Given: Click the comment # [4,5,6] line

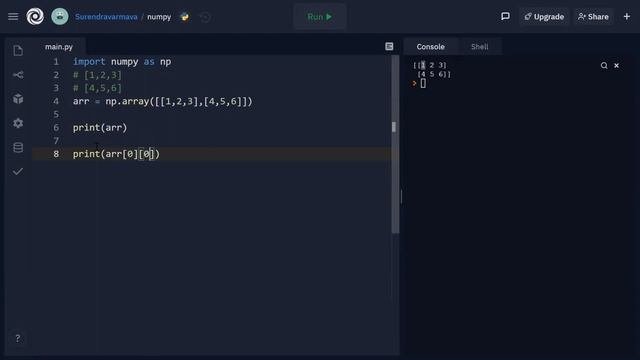Looking at the screenshot, I should 97,88.
